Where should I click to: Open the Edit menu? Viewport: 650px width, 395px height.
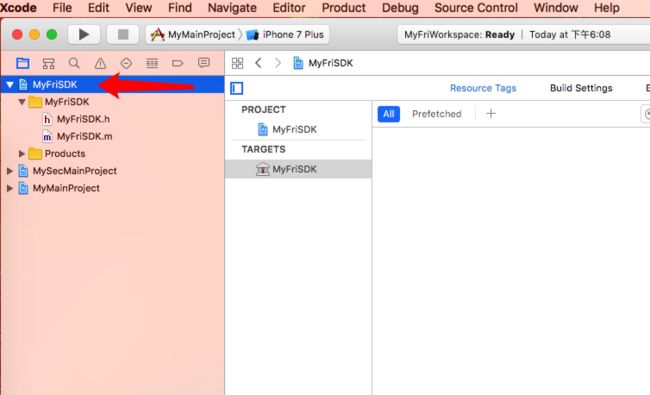(99, 8)
